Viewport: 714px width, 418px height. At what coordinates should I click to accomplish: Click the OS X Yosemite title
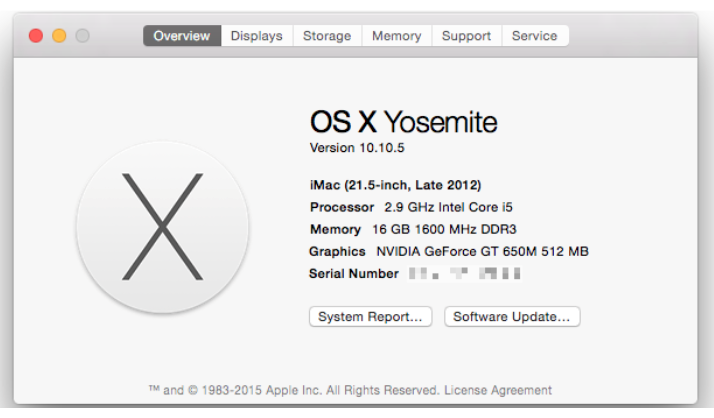403,122
